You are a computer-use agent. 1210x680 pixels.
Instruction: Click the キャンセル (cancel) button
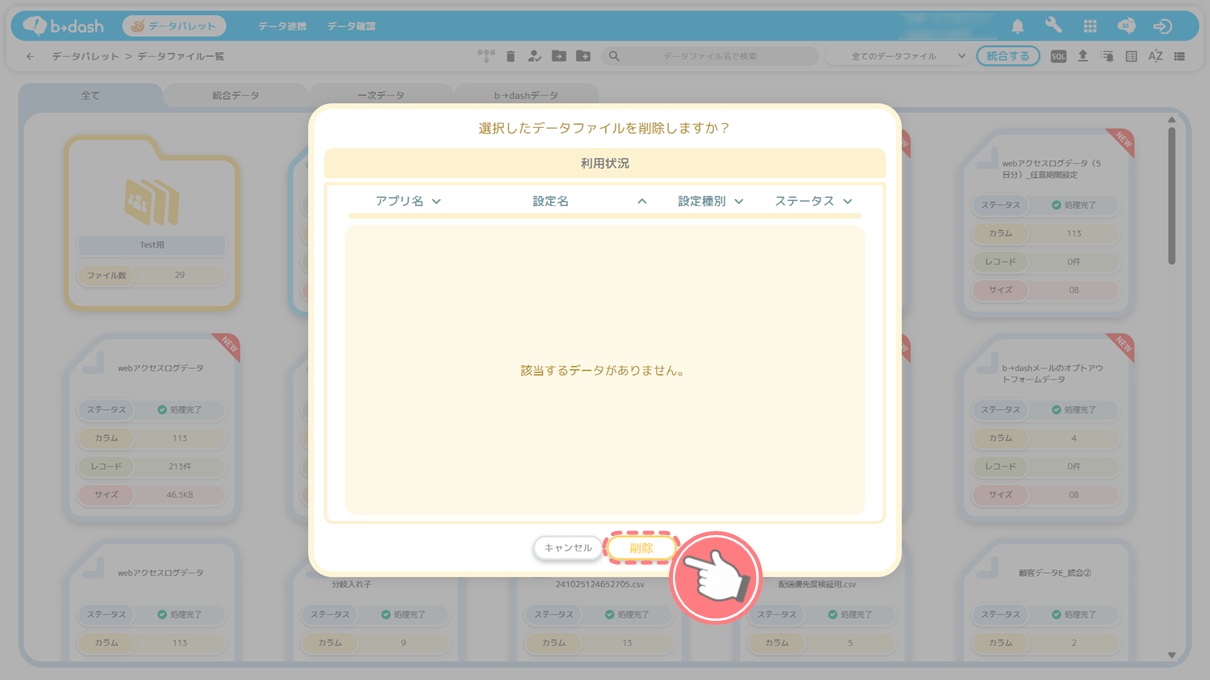[568, 548]
